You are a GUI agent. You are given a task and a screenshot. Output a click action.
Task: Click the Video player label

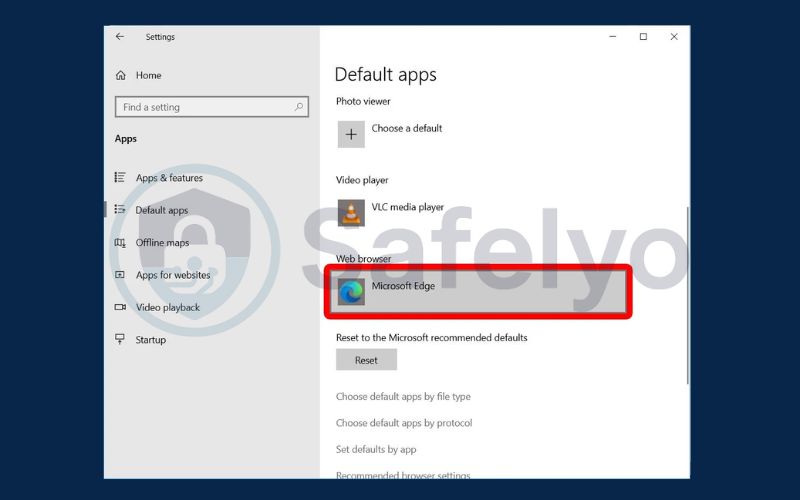[362, 180]
